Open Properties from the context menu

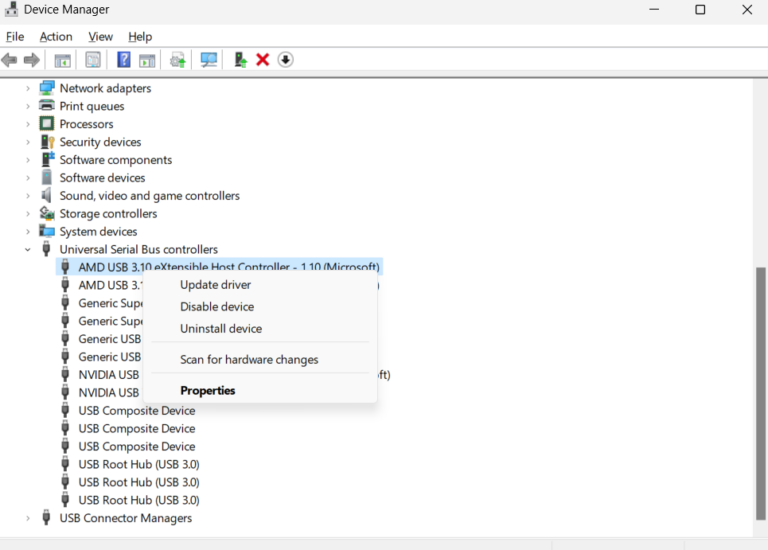(x=207, y=390)
